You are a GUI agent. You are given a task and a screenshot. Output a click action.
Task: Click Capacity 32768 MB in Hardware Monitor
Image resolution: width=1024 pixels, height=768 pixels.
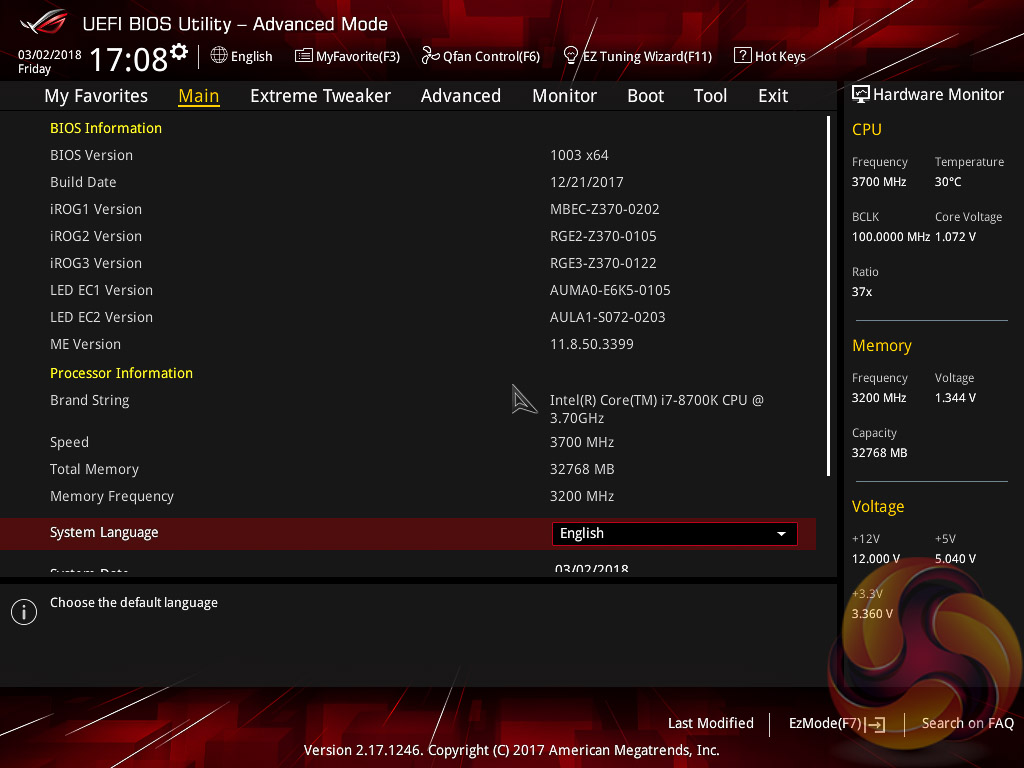coord(879,453)
